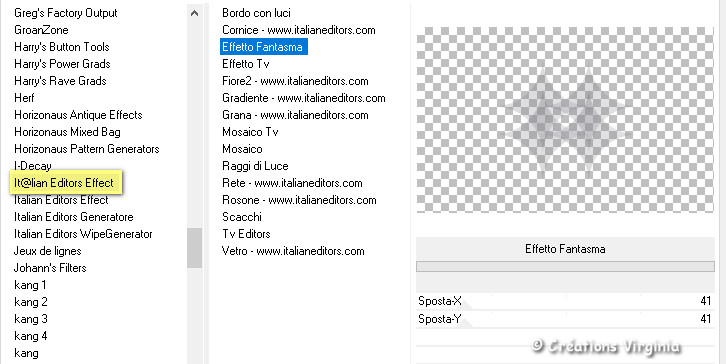Click the Sposta-Y value 41
The width and height of the screenshot is (726, 364).
tap(705, 319)
